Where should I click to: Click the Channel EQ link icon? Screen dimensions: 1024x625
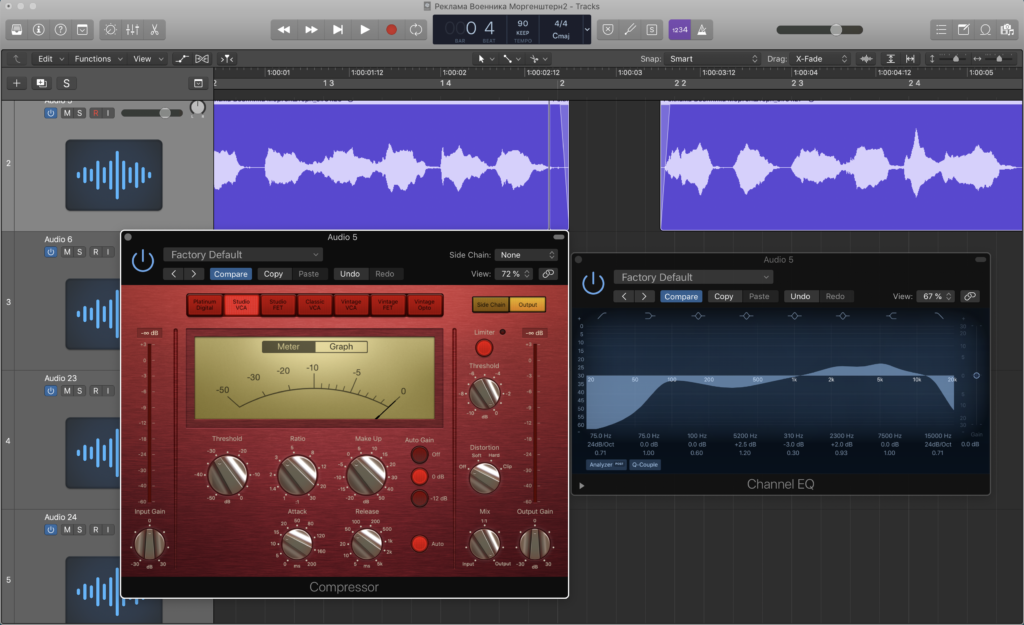(x=970, y=296)
